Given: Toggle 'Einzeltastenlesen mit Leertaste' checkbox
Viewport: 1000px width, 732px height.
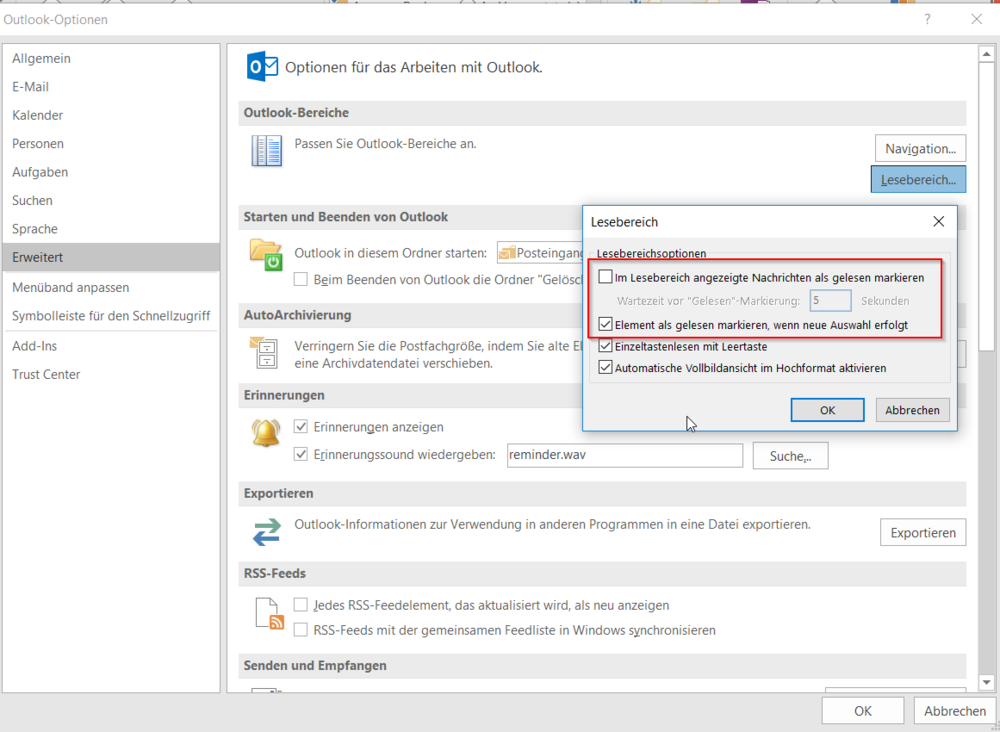Looking at the screenshot, I should 605,346.
